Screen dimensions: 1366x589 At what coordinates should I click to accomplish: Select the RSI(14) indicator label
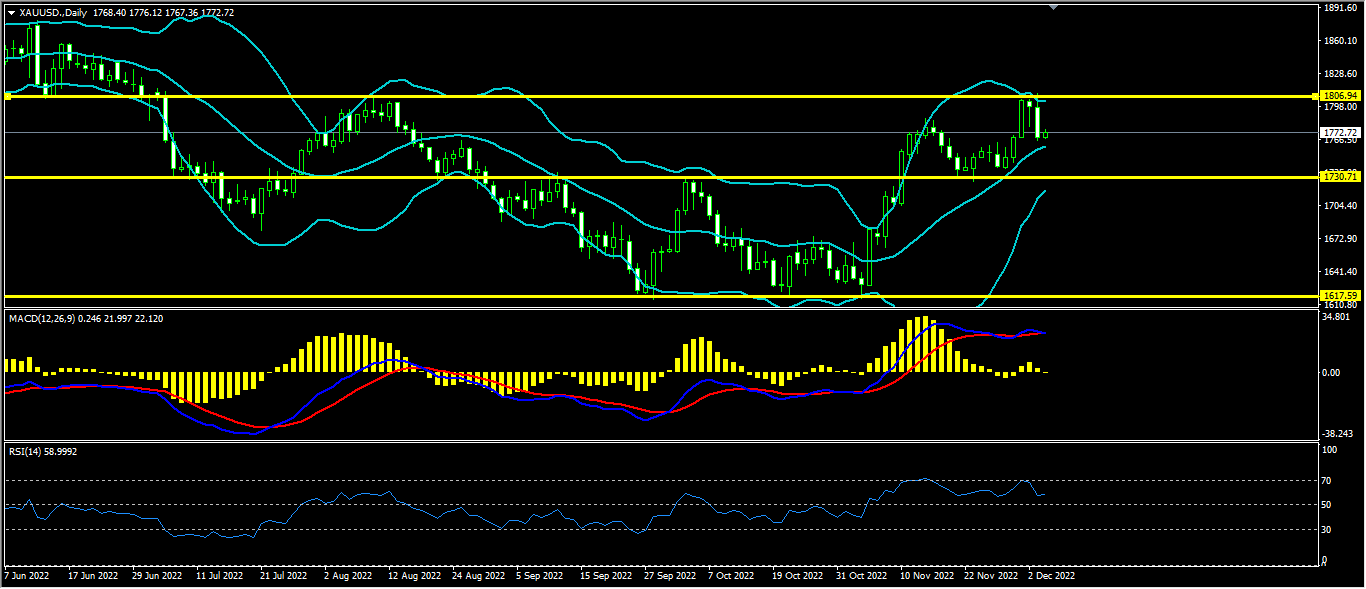pyautogui.click(x=25, y=451)
